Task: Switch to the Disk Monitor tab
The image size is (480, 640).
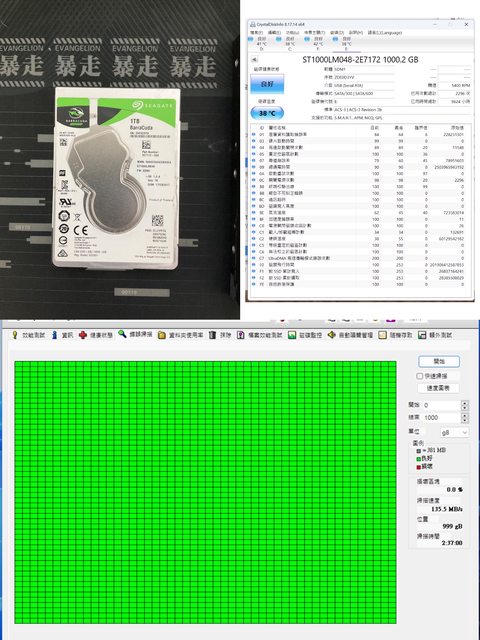Action: click(x=305, y=335)
